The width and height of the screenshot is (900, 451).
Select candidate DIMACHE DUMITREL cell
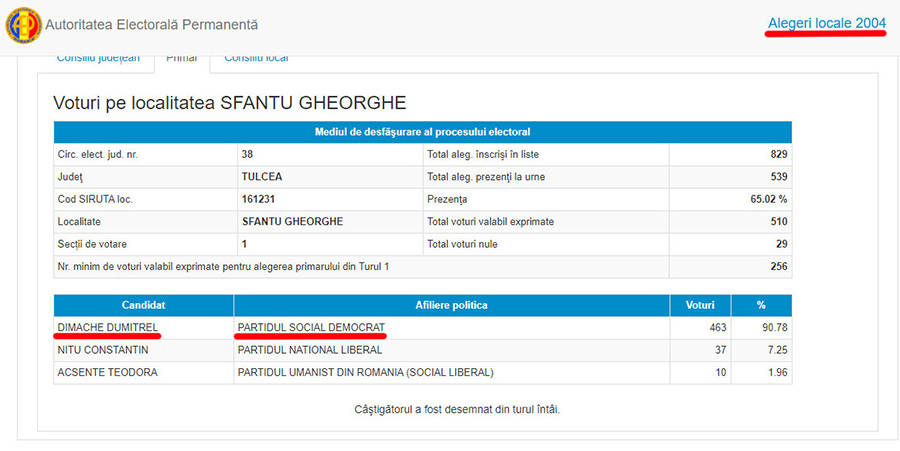coord(107,328)
